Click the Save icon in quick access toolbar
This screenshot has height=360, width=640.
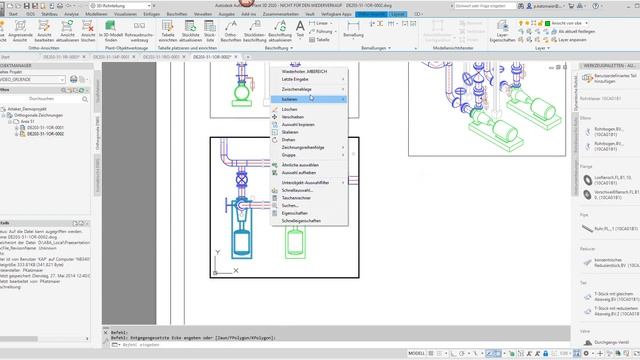[27, 6]
